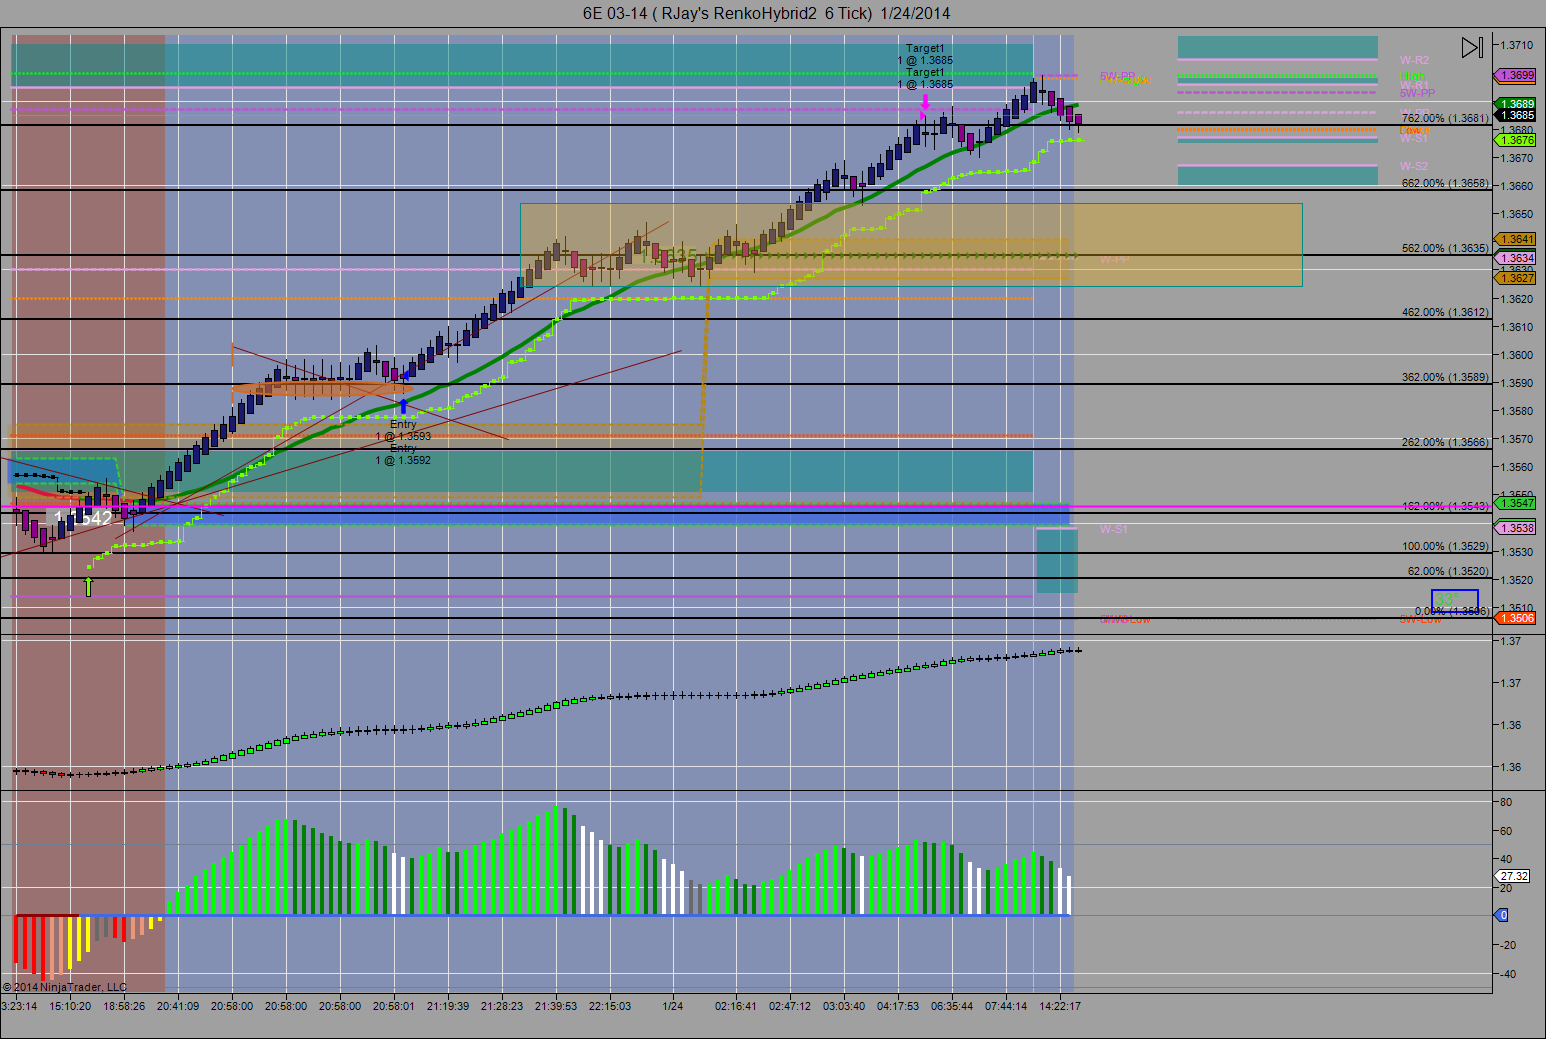
Task: Click the 03:03:40 time axis label
Action: tap(844, 1005)
